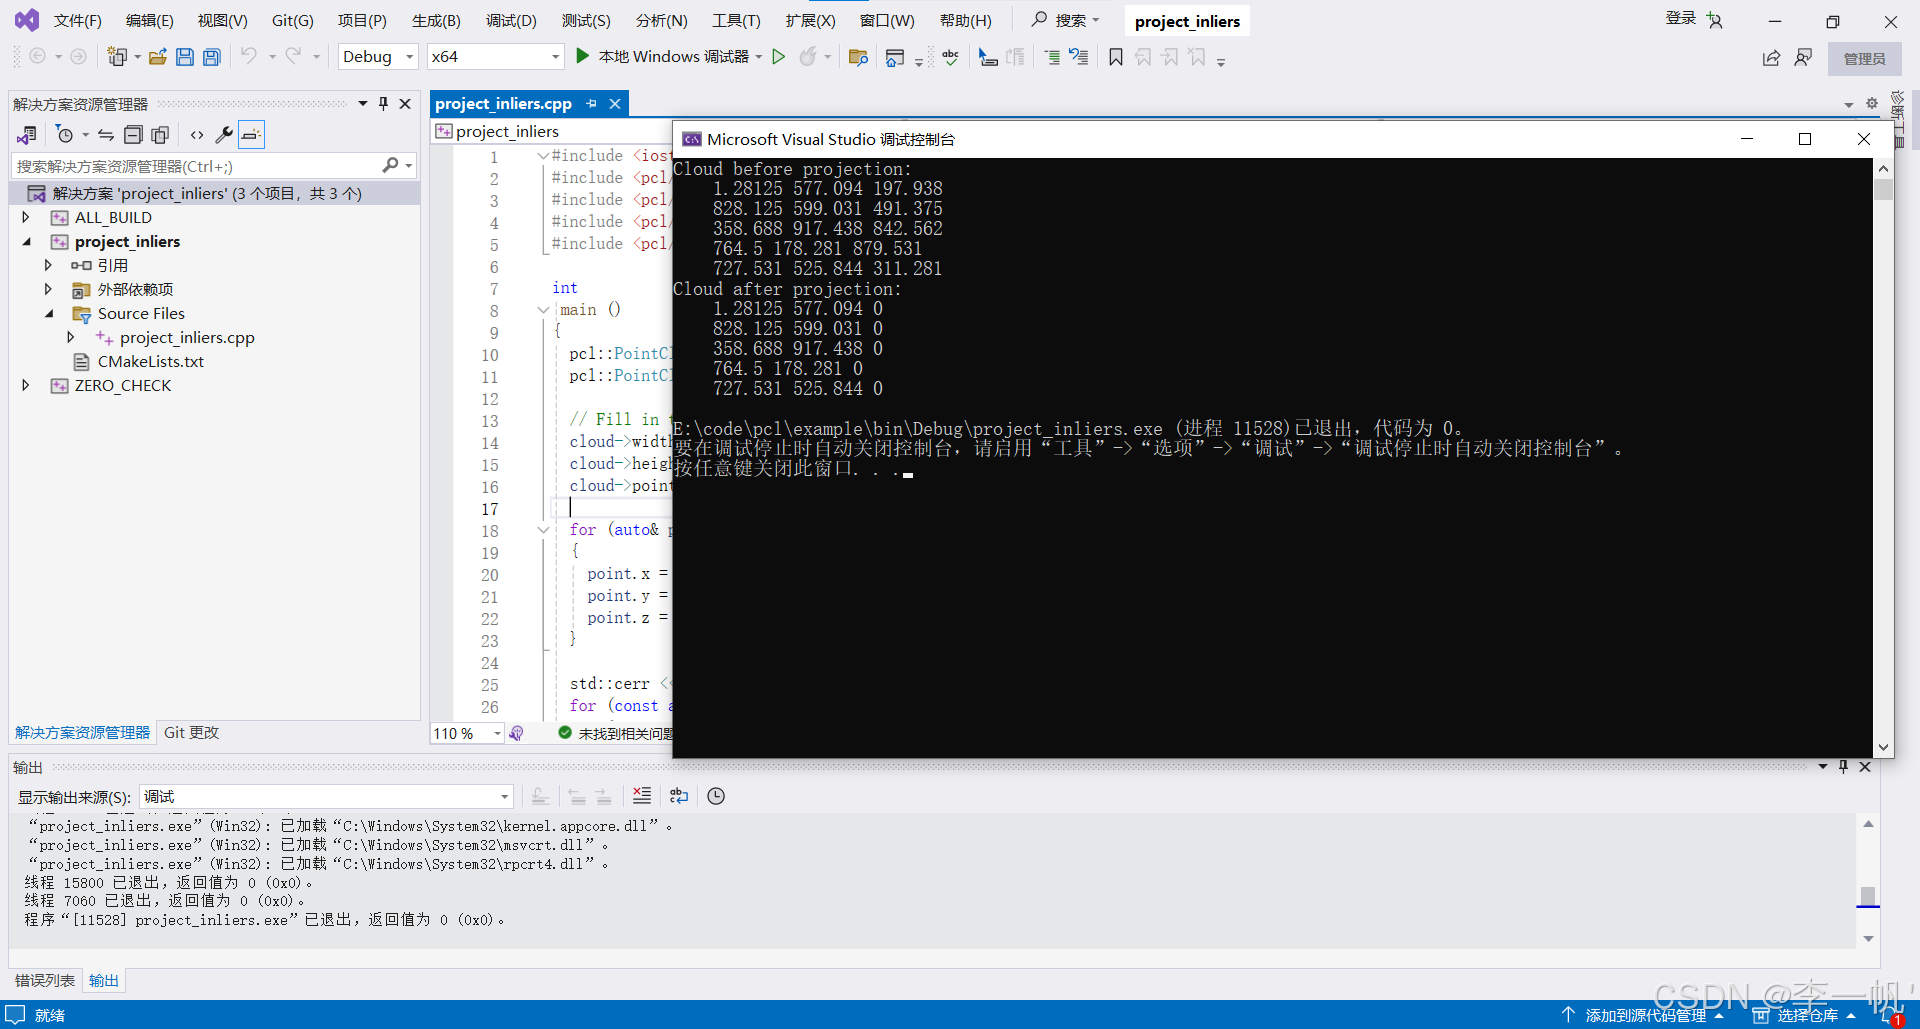Click the spell checker abc icon

tap(950, 57)
